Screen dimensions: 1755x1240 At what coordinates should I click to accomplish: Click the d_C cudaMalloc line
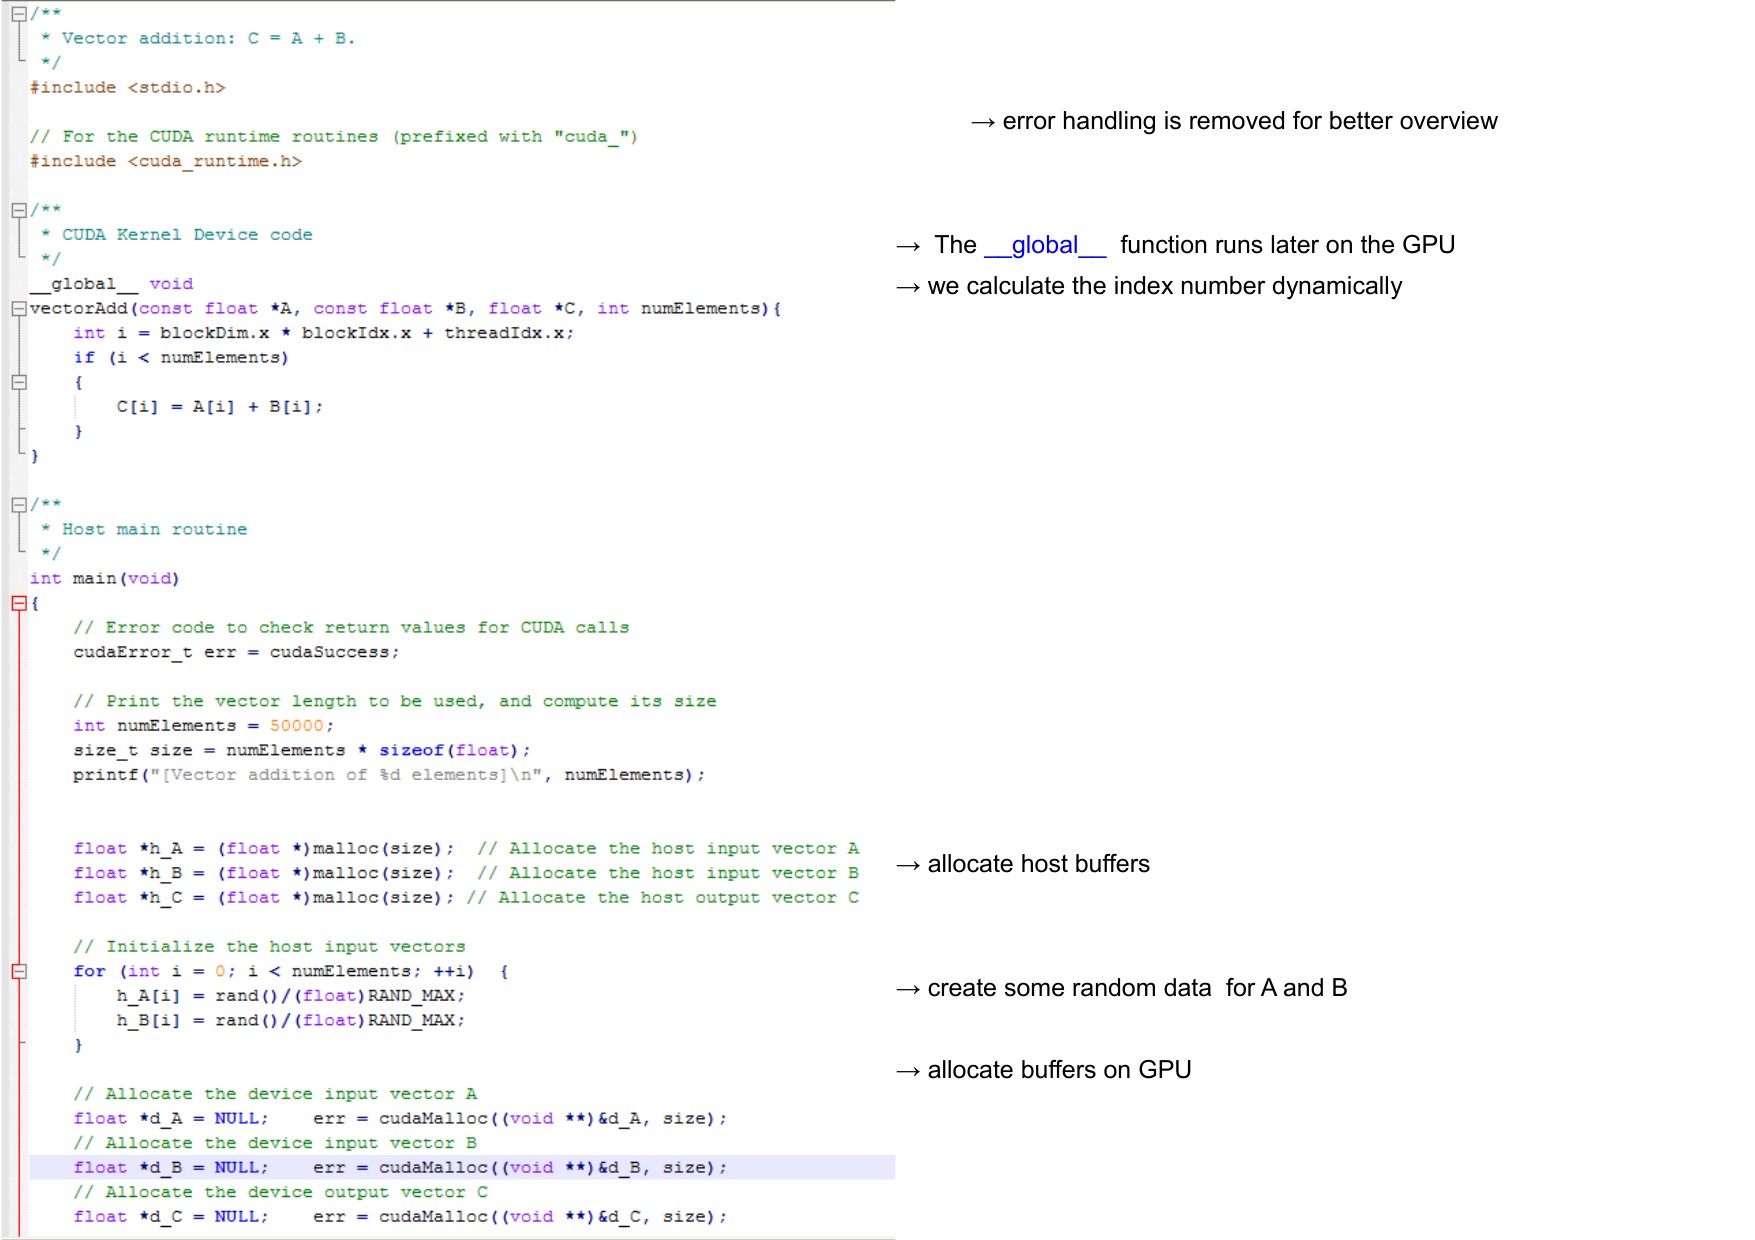[400, 1217]
